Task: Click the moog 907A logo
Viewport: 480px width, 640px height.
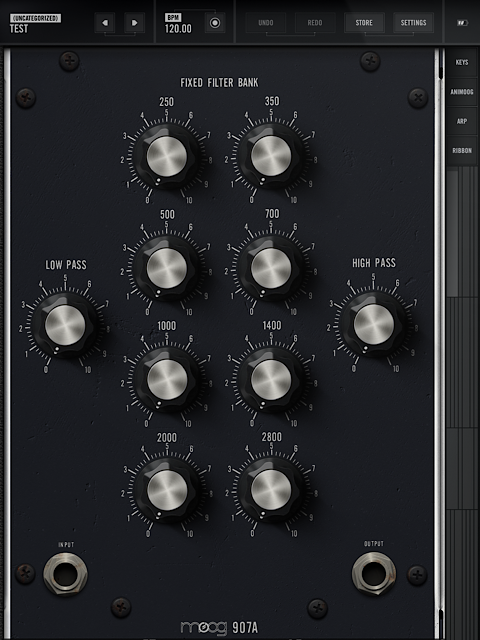Action: coord(219,628)
